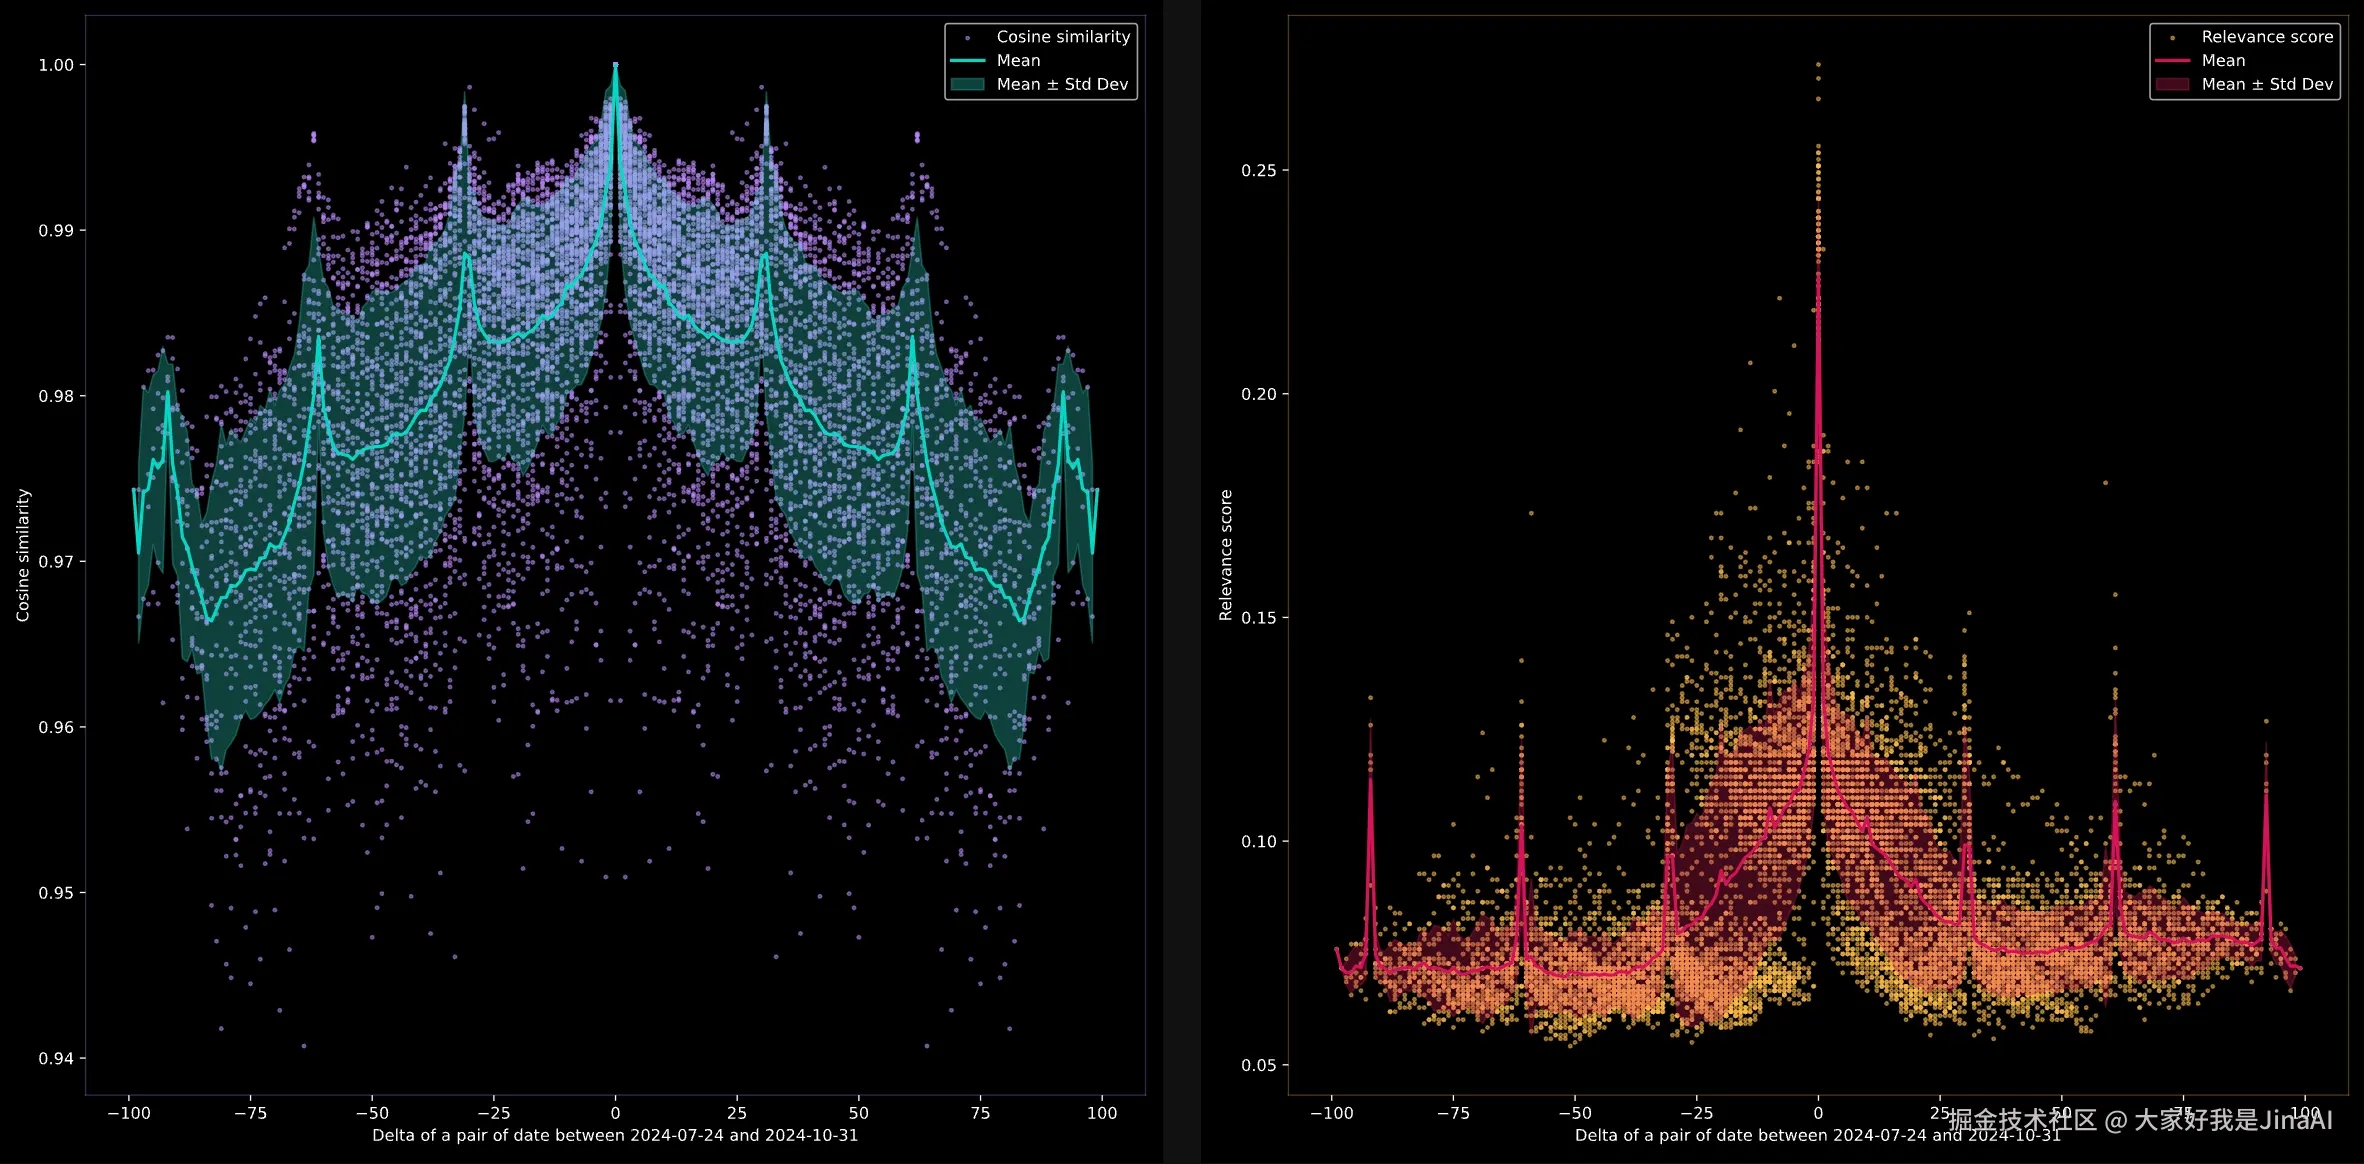Click the gold Relevance score legend dot
Image resolution: width=2364 pixels, height=1164 pixels.
click(x=2172, y=38)
